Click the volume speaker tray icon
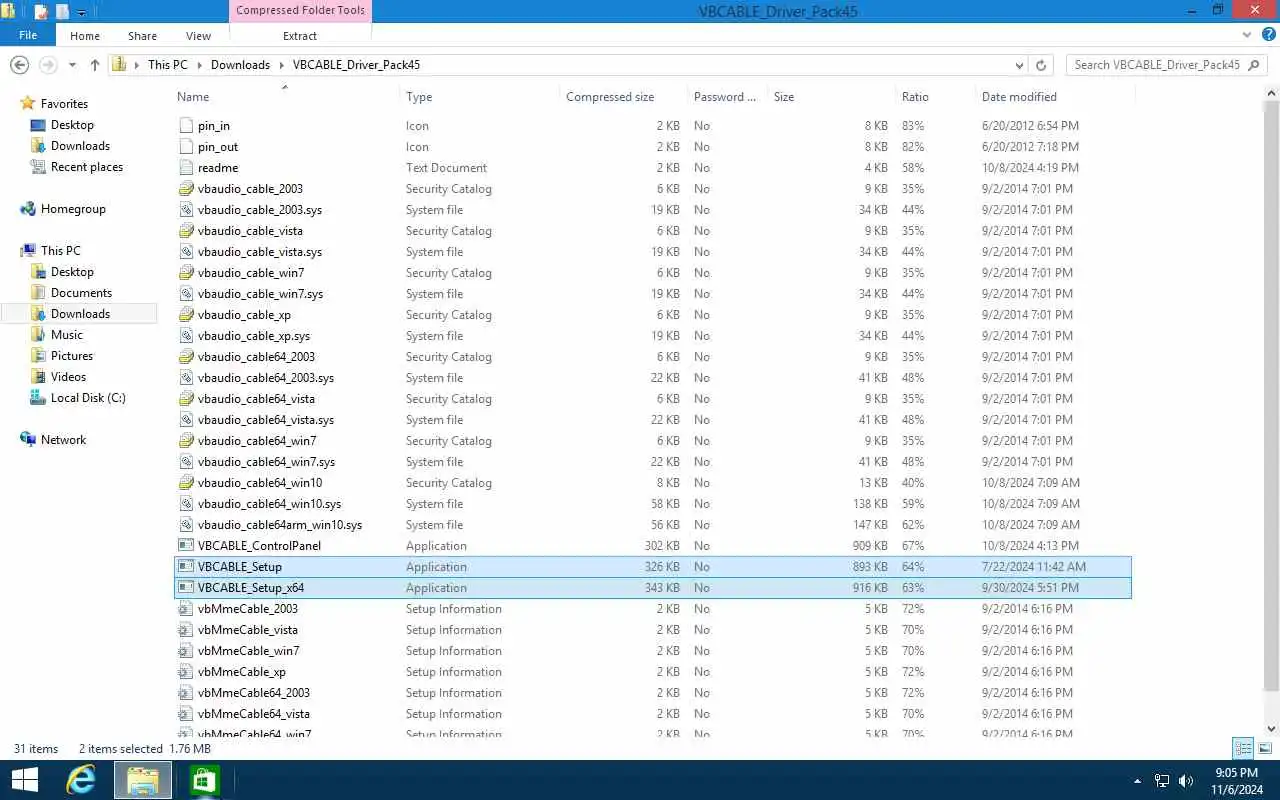Viewport: 1280px width, 800px height. coord(1186,781)
